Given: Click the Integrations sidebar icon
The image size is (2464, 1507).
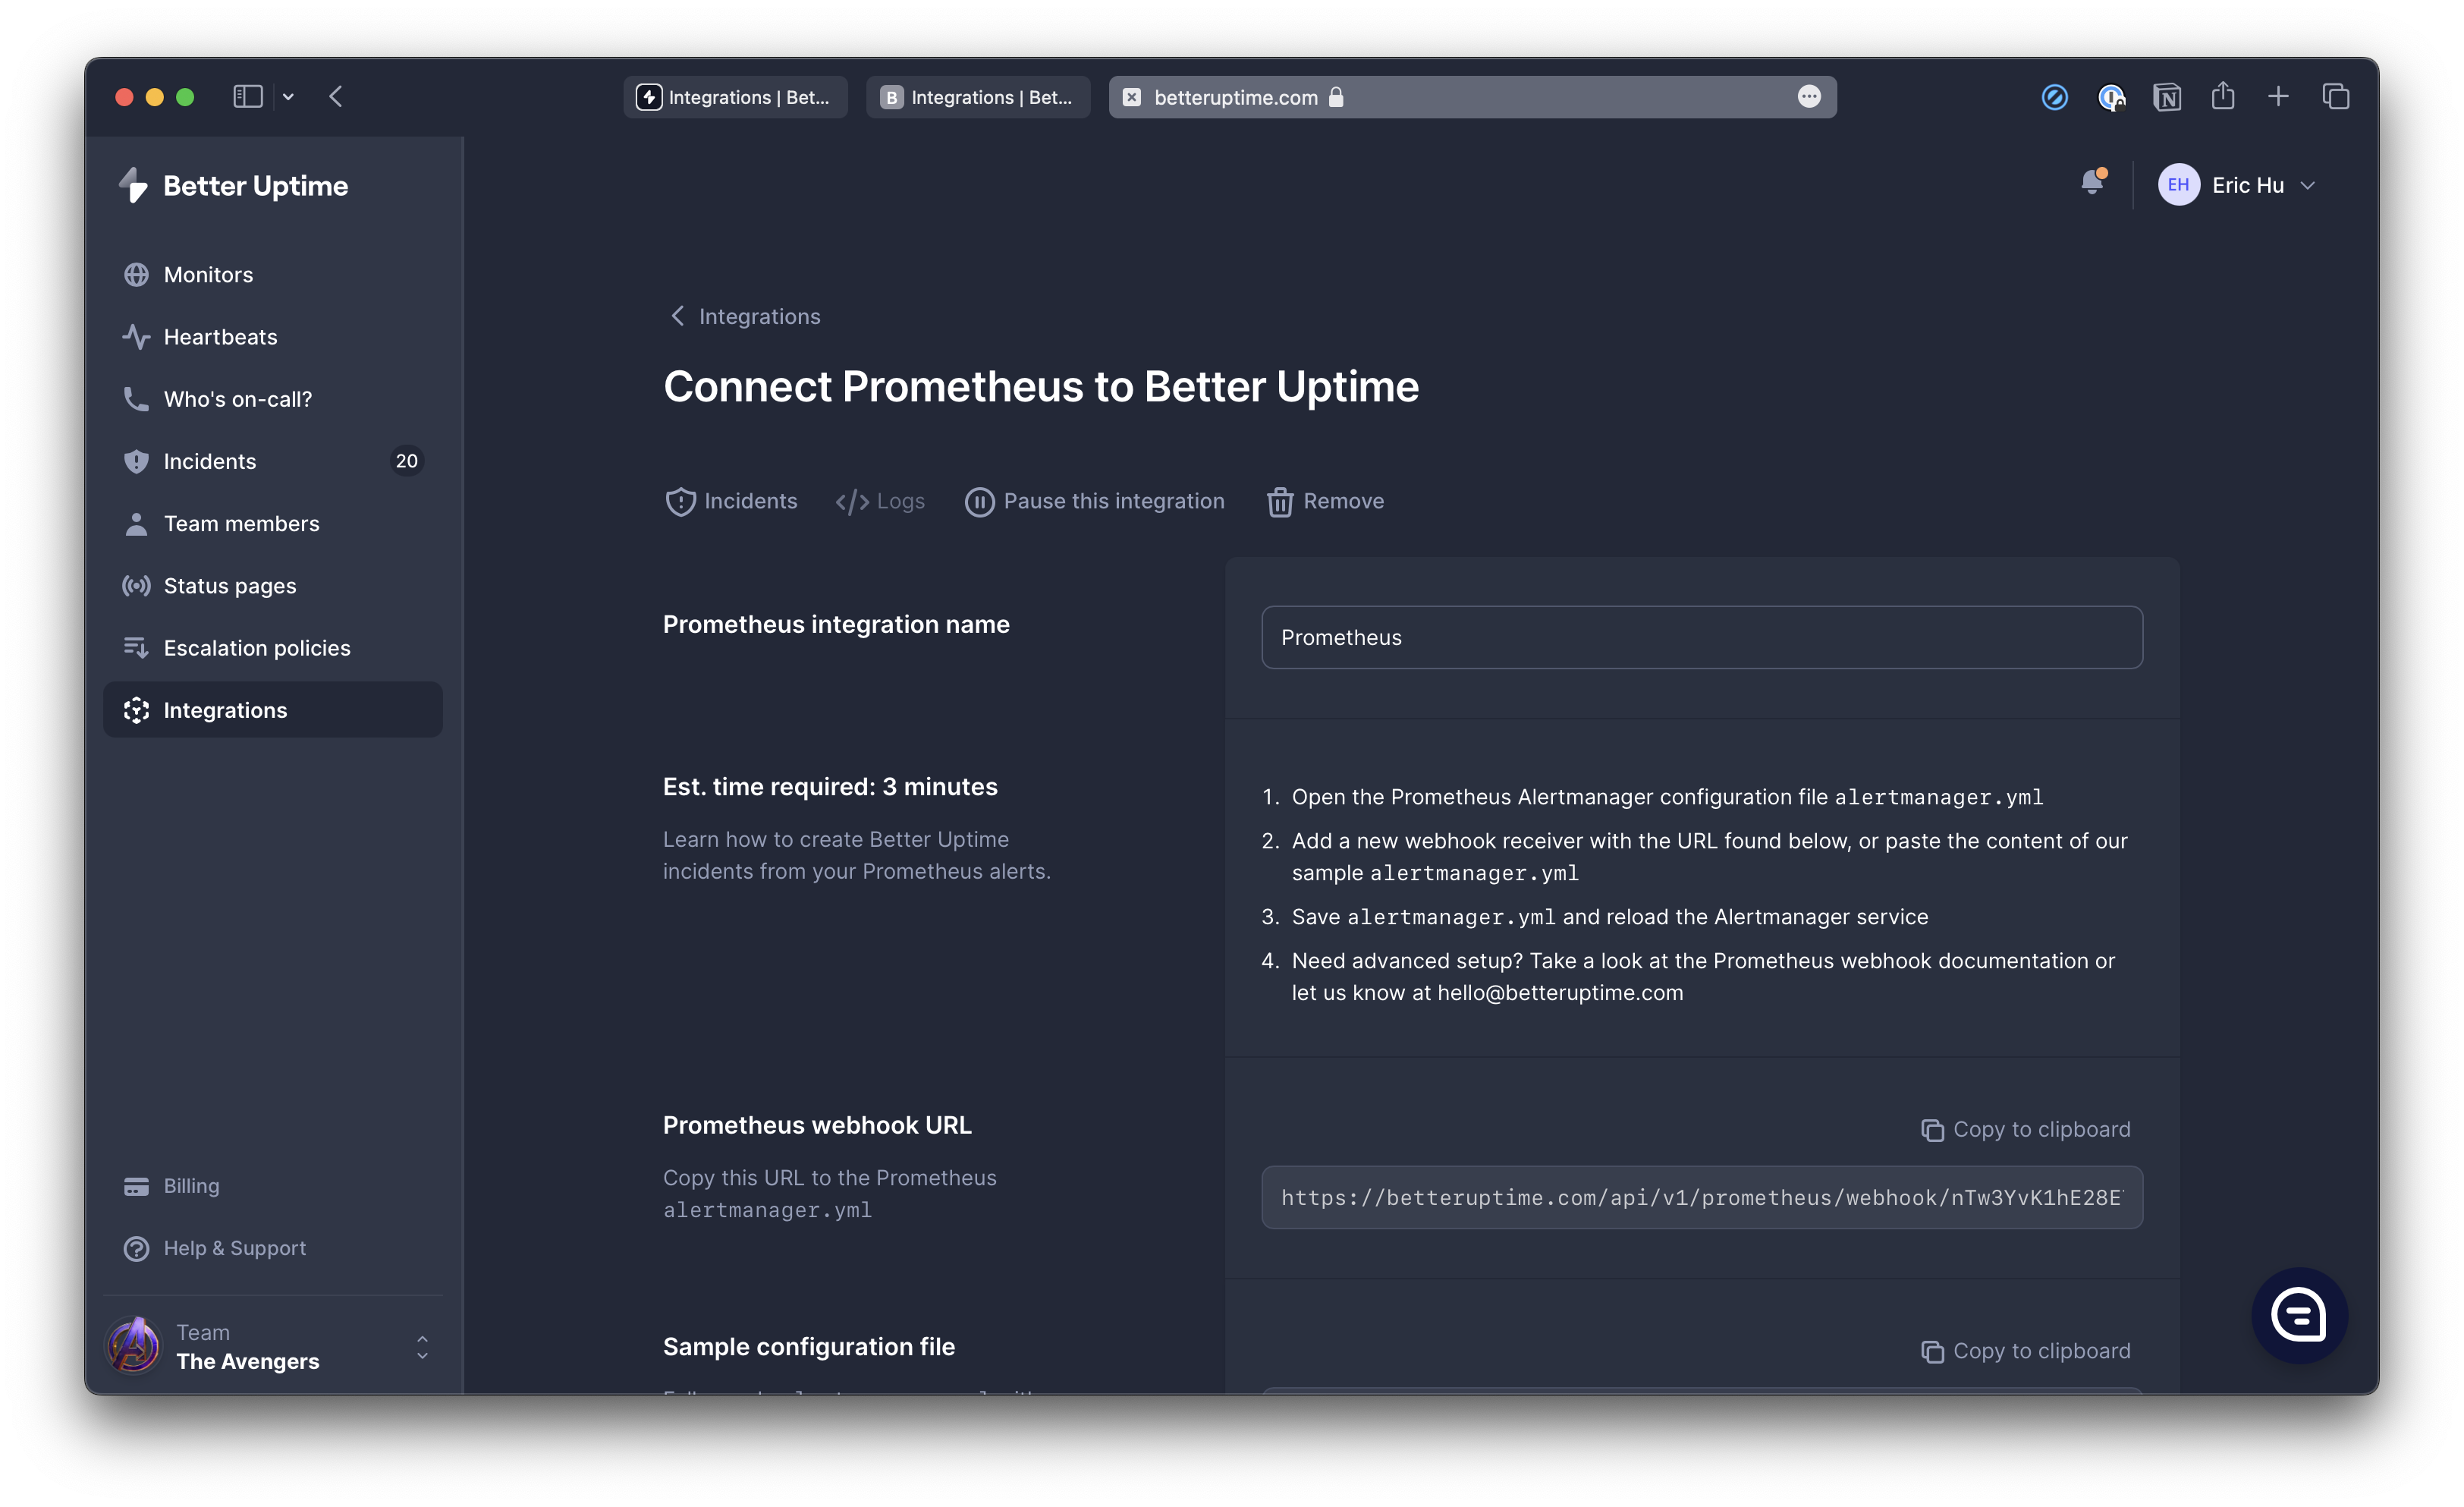Looking at the screenshot, I should click(x=136, y=710).
